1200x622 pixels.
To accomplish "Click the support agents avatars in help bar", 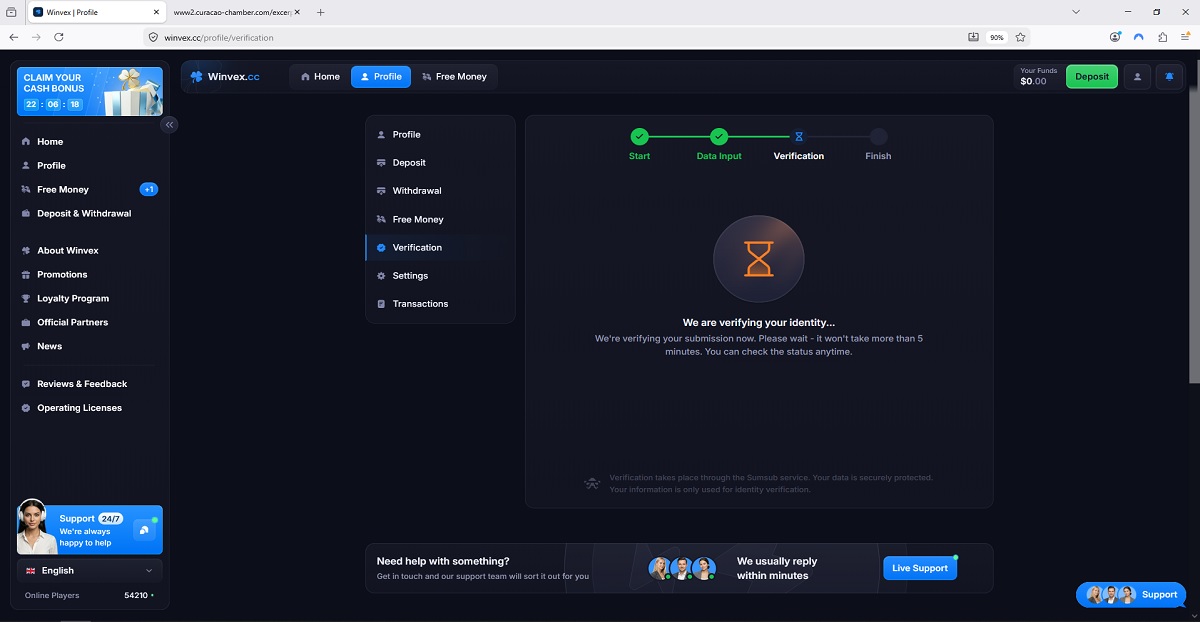I will point(682,568).
